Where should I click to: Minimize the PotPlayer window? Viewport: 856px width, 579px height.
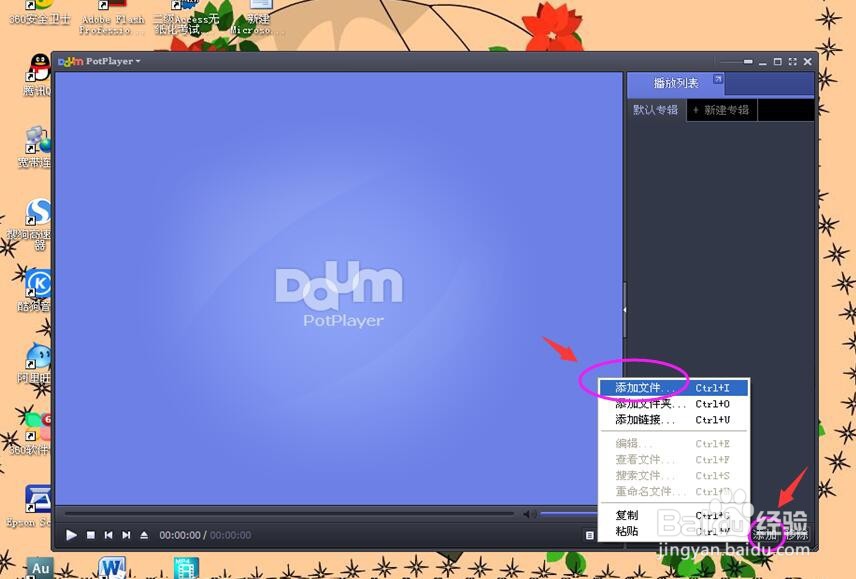[763, 62]
